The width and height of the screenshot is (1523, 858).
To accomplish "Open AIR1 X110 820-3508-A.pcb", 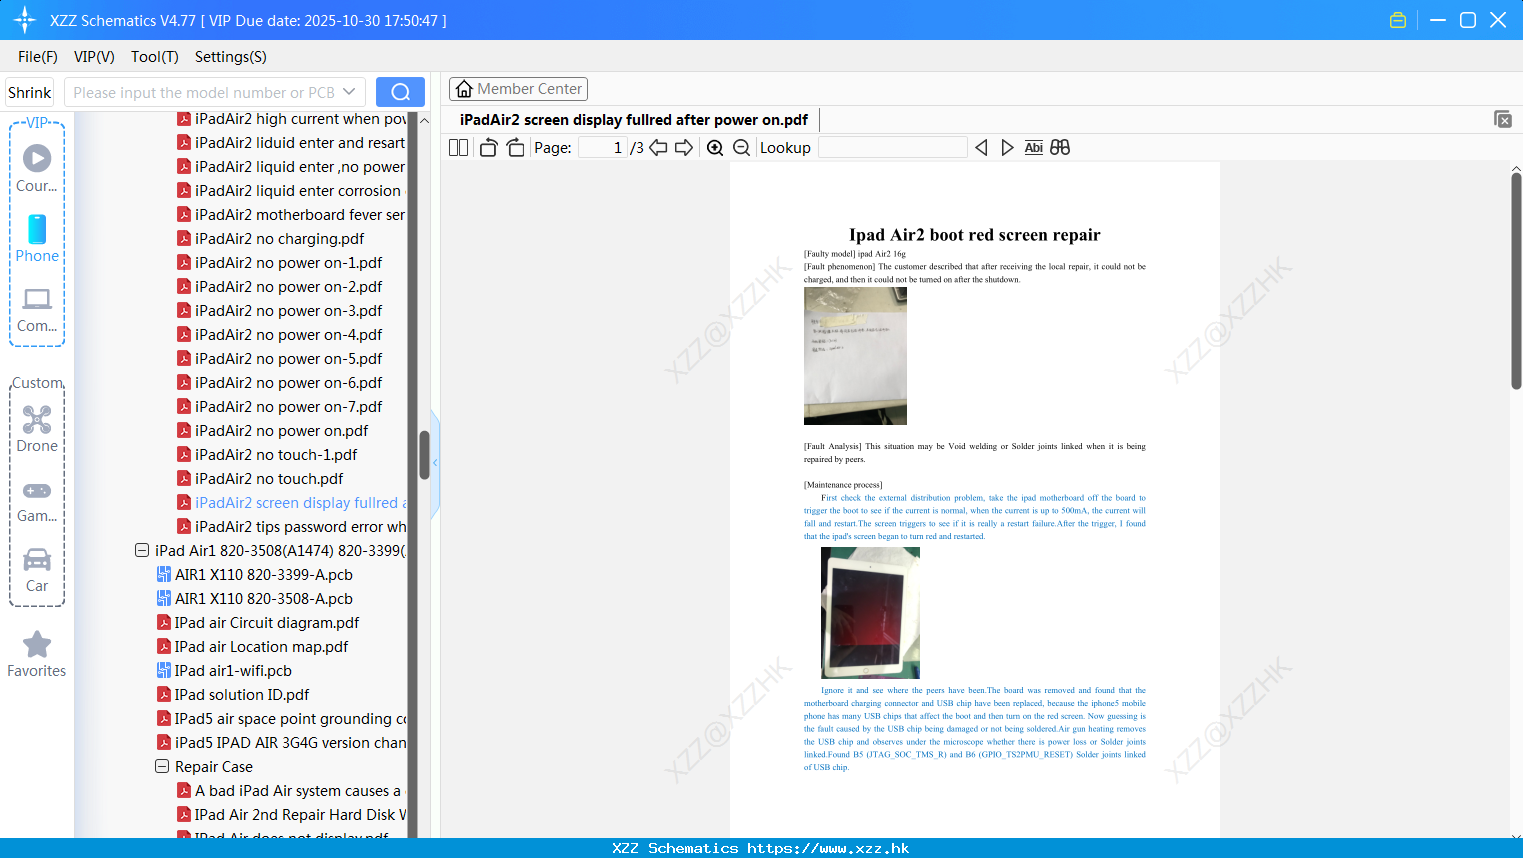I will [x=264, y=598].
